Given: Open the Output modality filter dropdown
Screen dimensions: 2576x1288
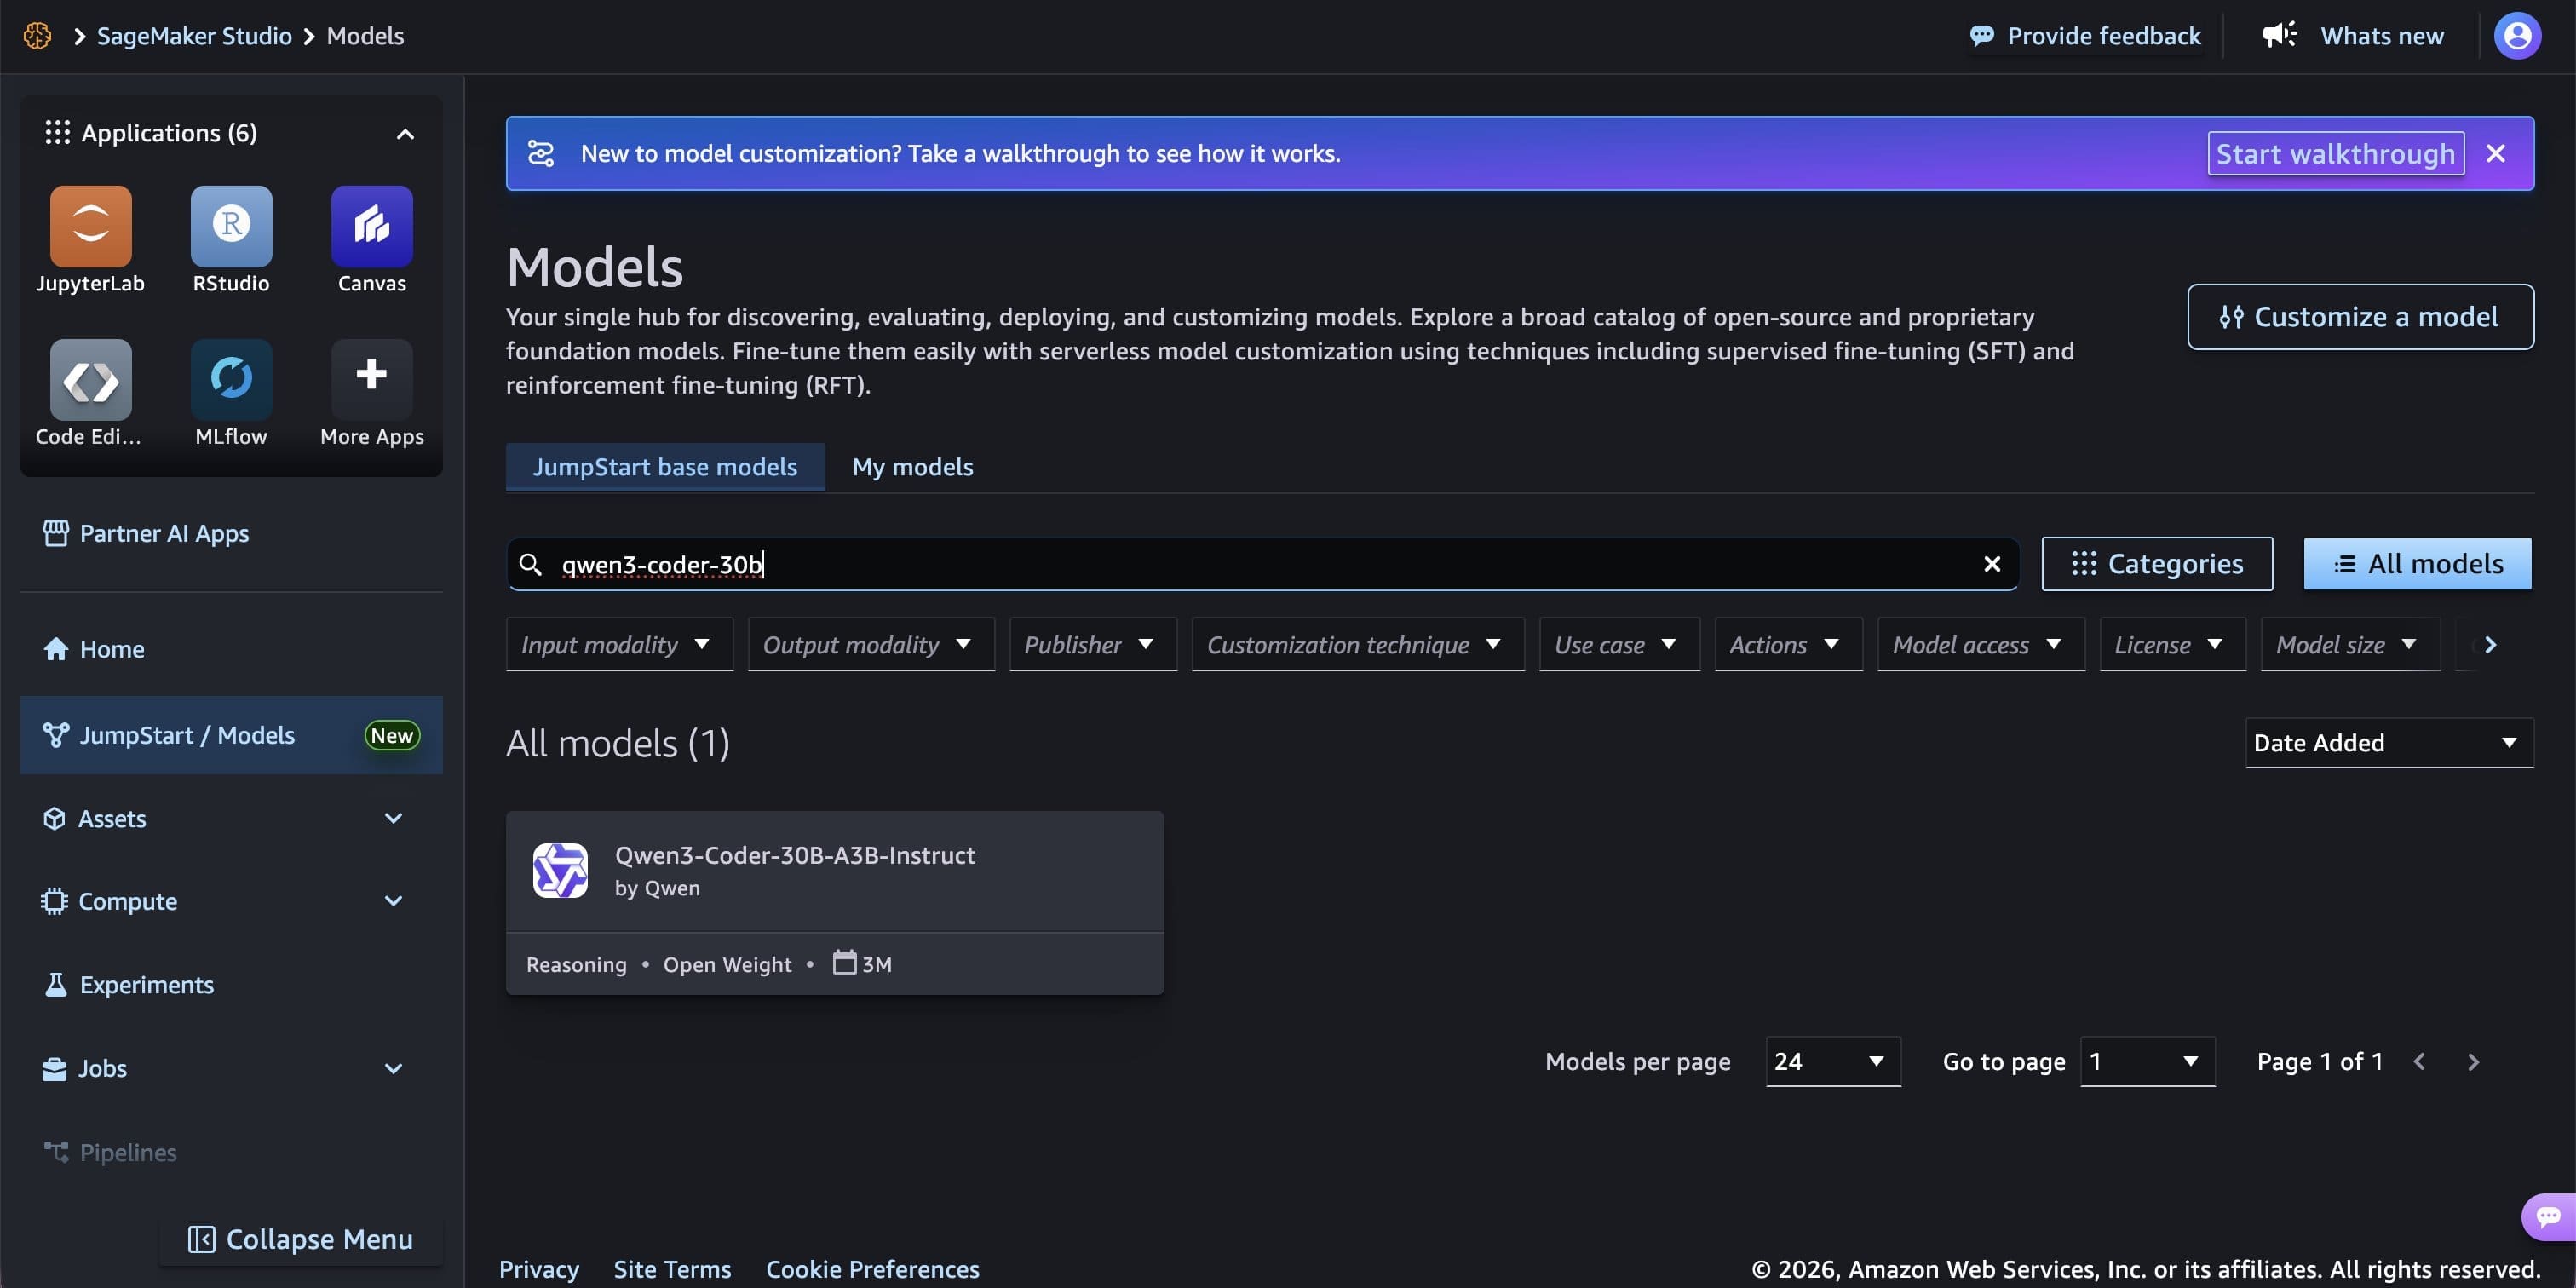Looking at the screenshot, I should pos(871,645).
